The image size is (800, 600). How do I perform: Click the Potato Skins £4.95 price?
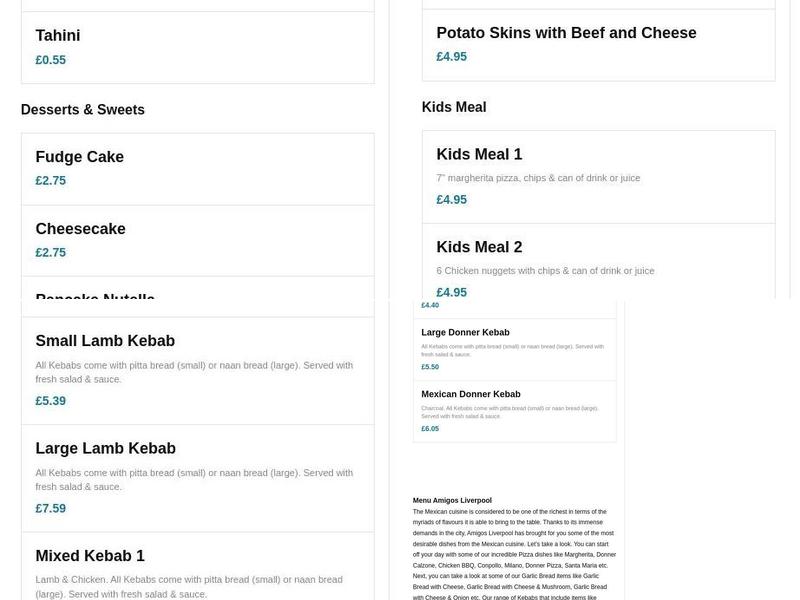click(451, 57)
